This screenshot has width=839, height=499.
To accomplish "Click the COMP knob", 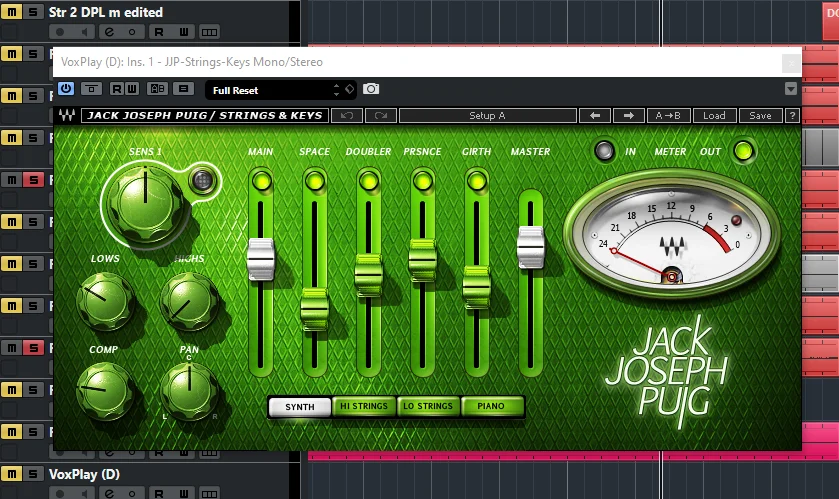I will pos(104,391).
